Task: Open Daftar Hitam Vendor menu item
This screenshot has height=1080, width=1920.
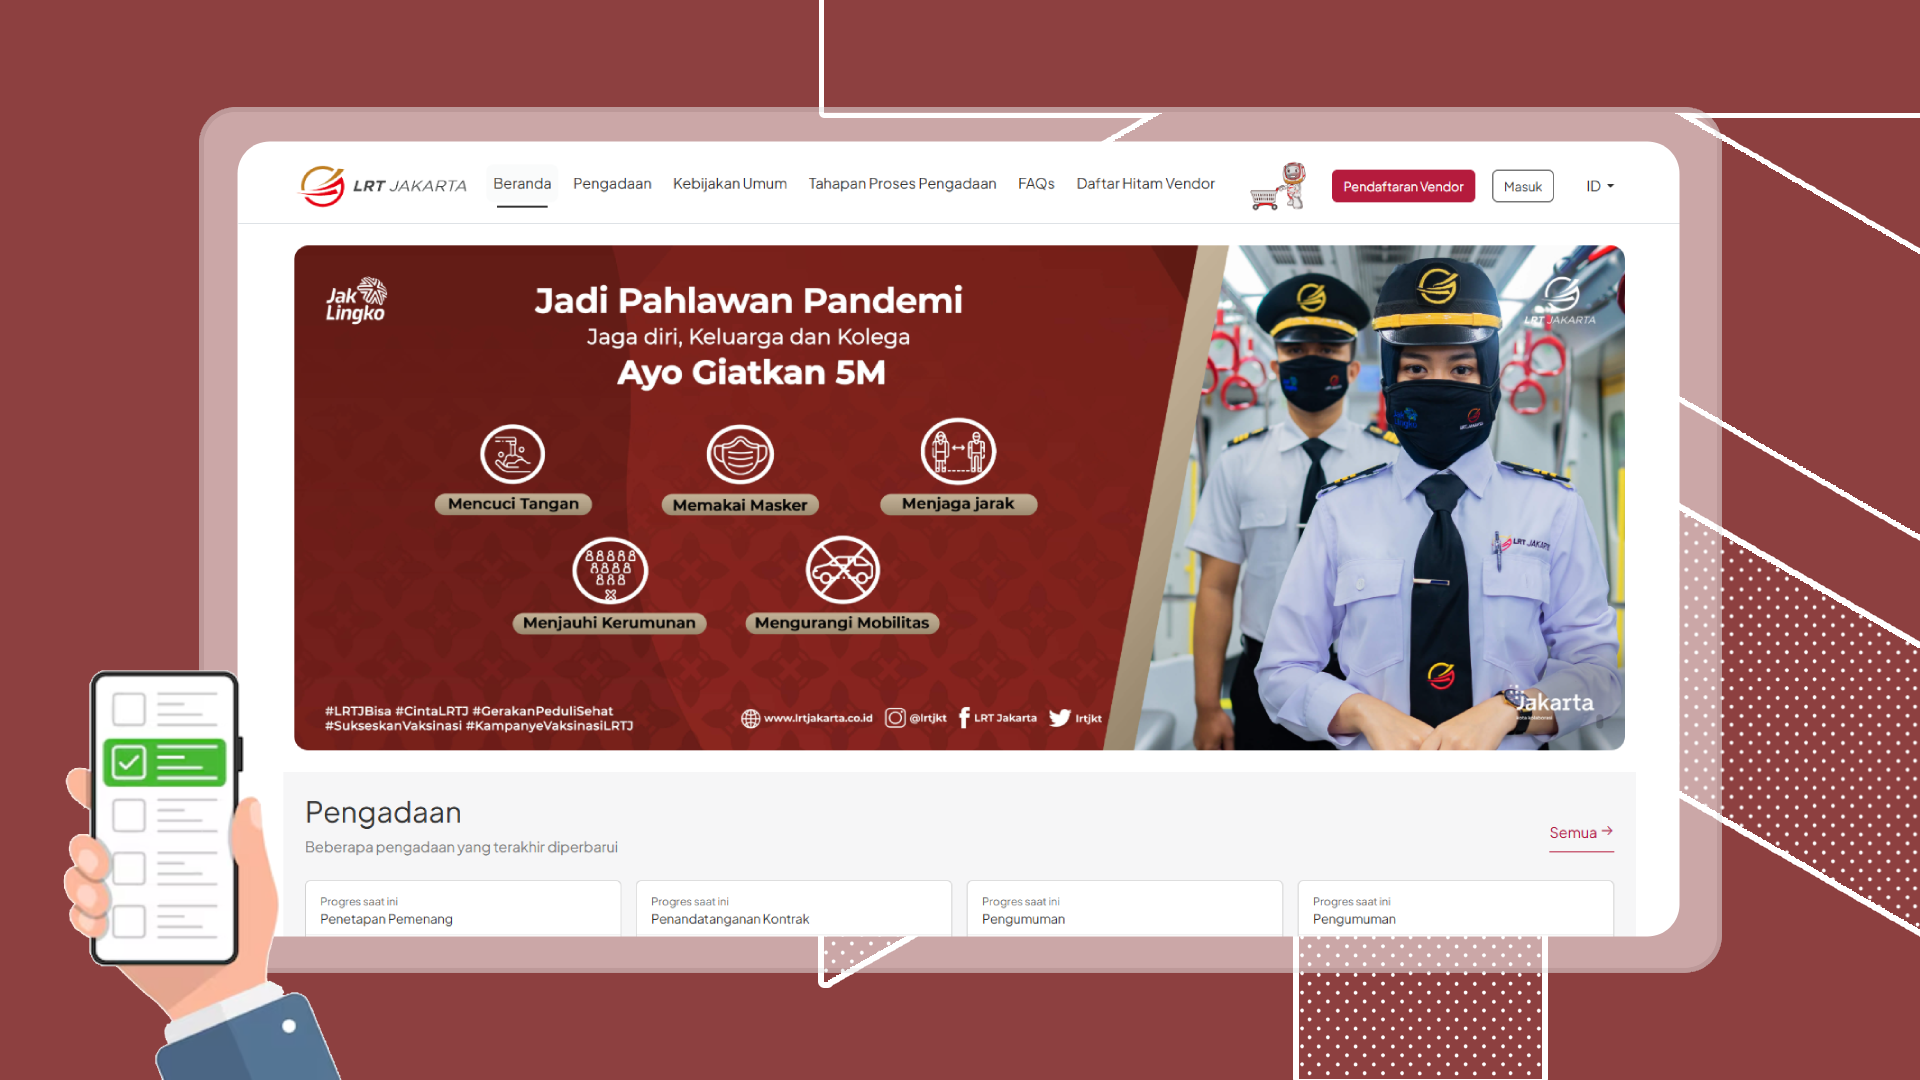Action: (1146, 184)
